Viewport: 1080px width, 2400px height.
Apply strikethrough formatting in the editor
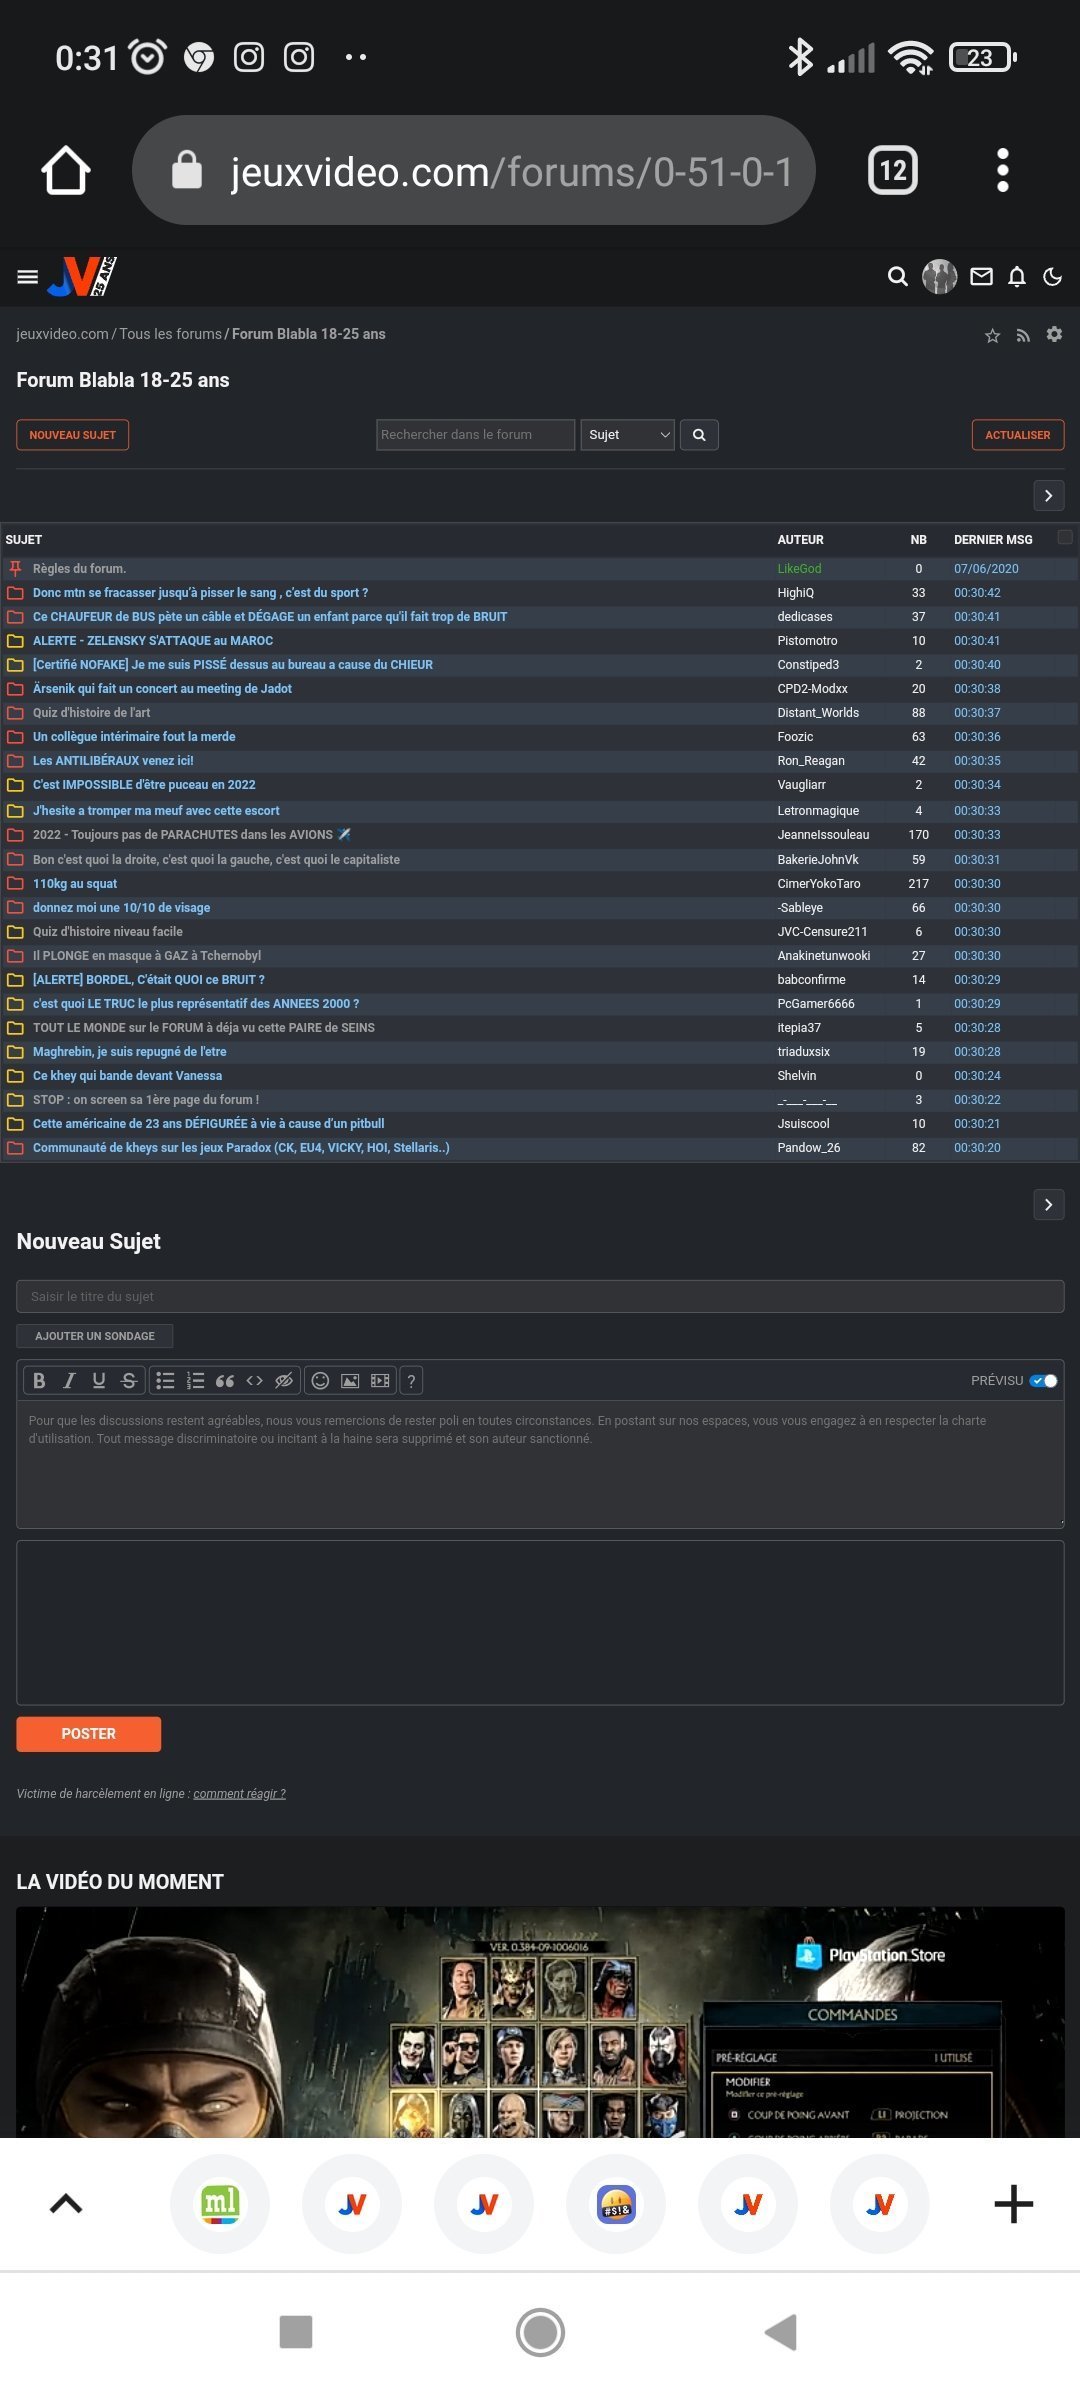point(129,1381)
